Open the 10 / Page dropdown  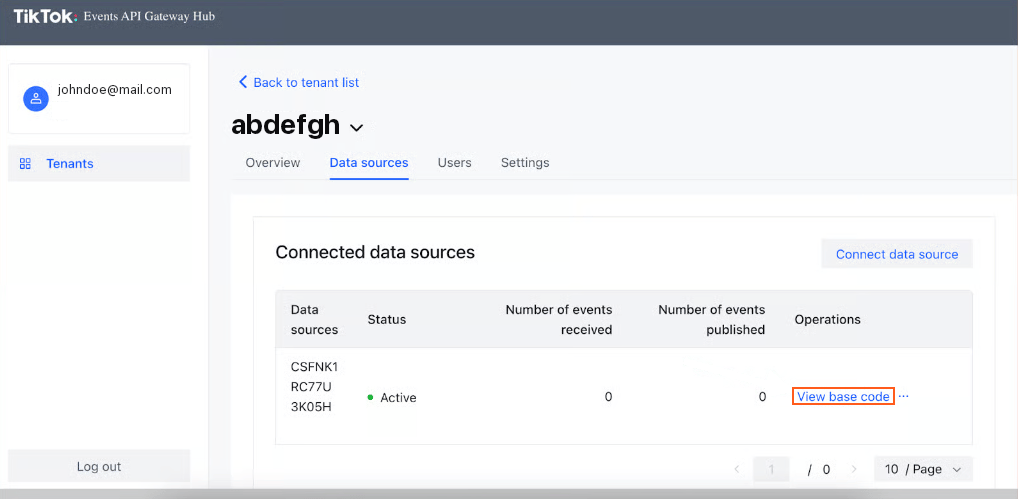[x=923, y=469]
